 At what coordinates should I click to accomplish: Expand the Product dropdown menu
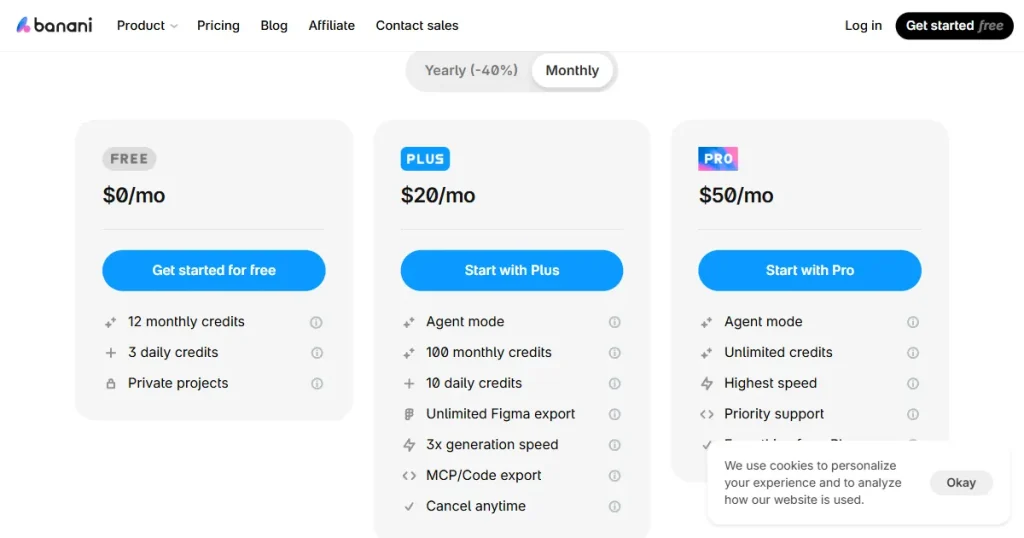(x=147, y=25)
